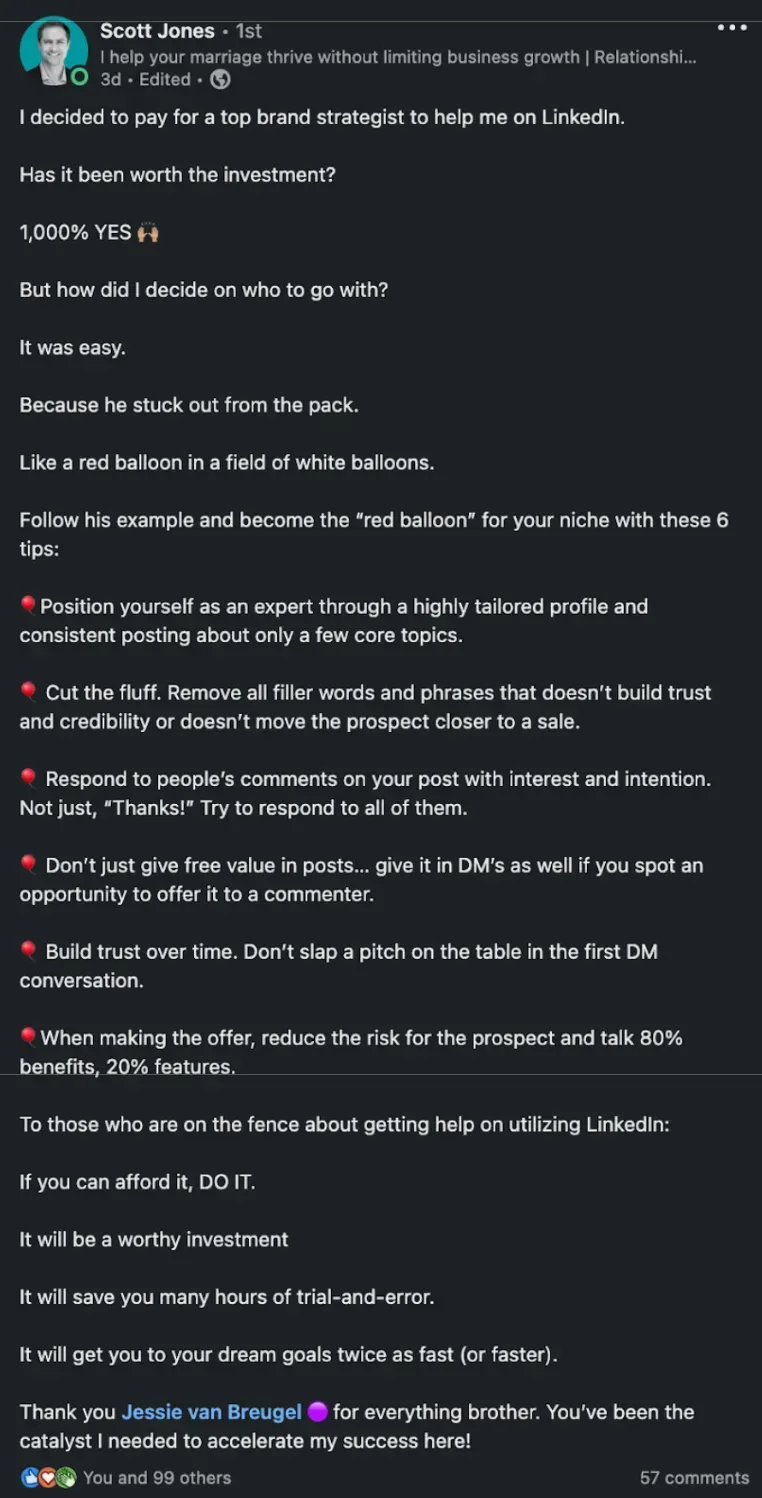Screen dimensions: 762x1498
Task: Open the 57 comments link
Action: 694,1477
